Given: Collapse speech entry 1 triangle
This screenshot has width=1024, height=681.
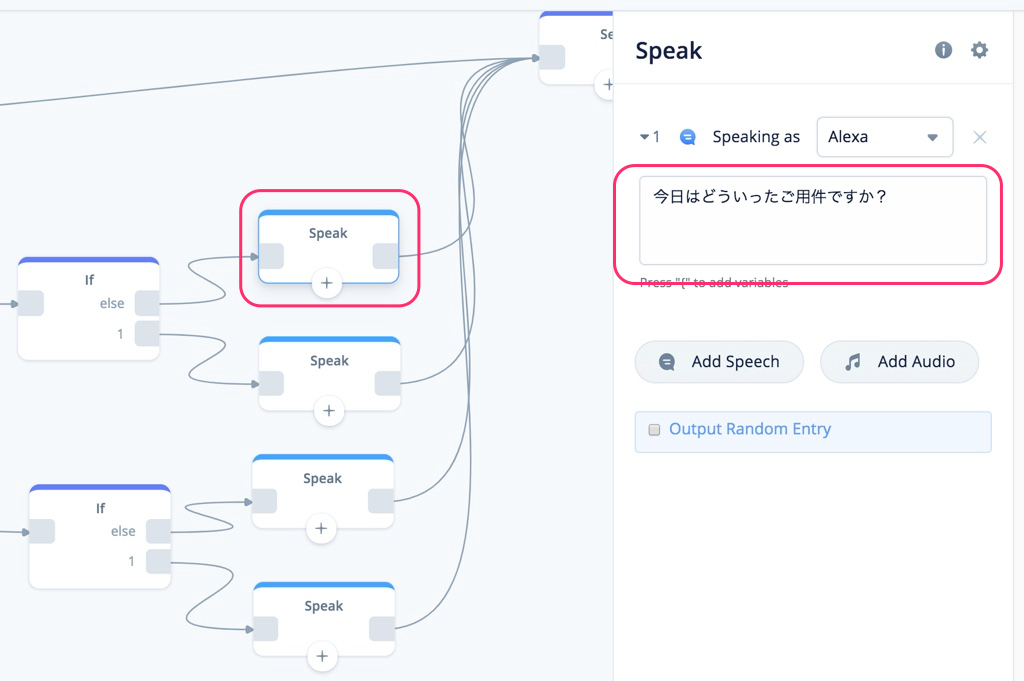Looking at the screenshot, I should (x=644, y=137).
